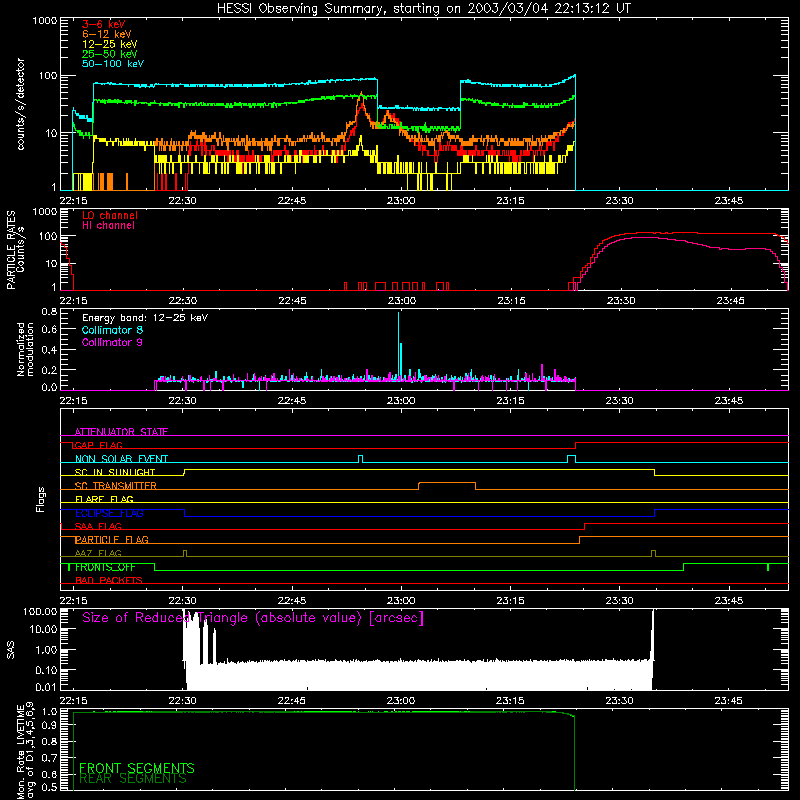Click the 'FLARE_FLAG' label
The height and width of the screenshot is (800, 800).
pyautogui.click(x=104, y=499)
